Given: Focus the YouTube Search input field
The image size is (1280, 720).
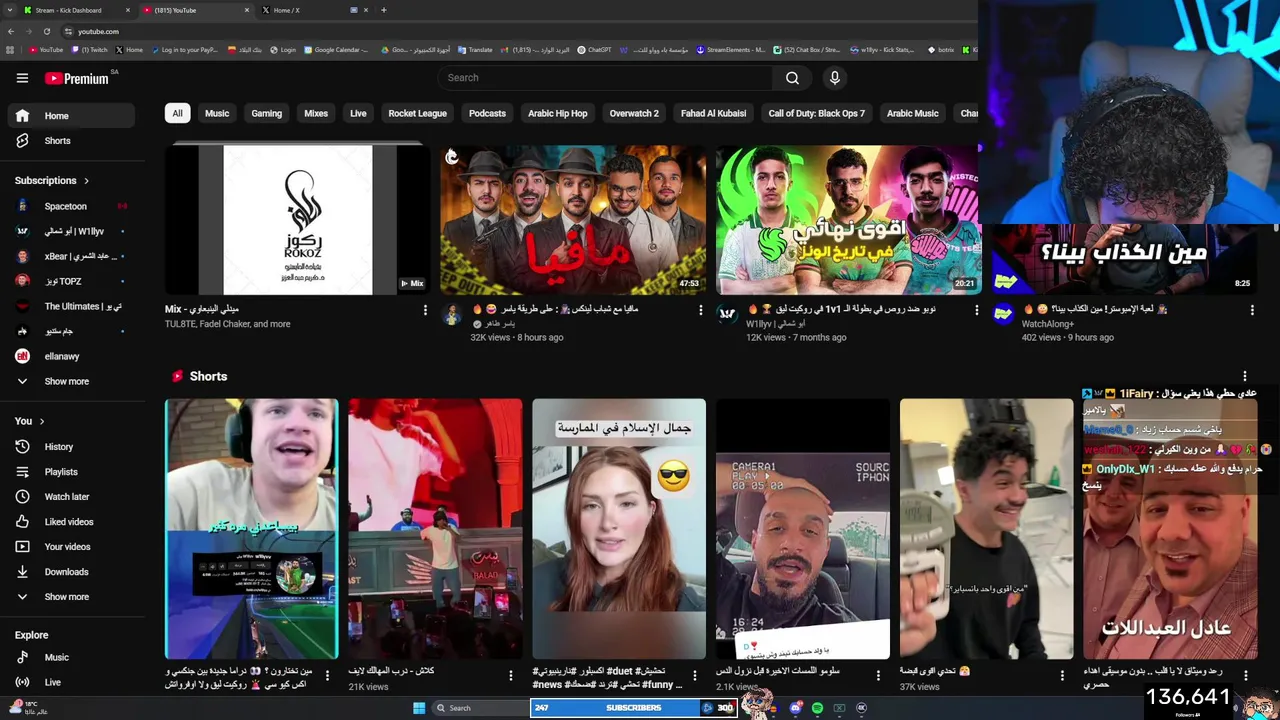Looking at the screenshot, I should [x=605, y=78].
